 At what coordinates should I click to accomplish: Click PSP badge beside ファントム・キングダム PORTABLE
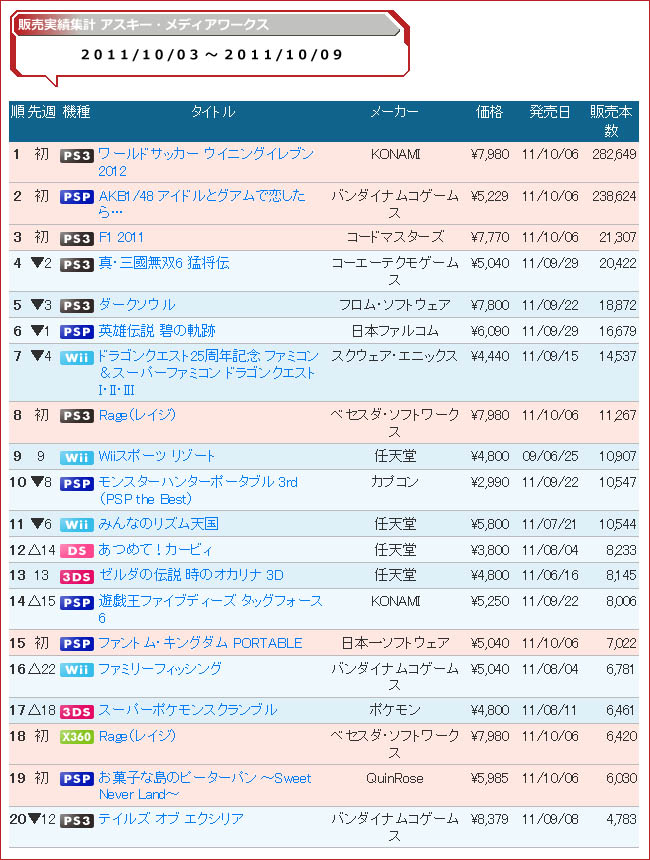click(x=77, y=644)
